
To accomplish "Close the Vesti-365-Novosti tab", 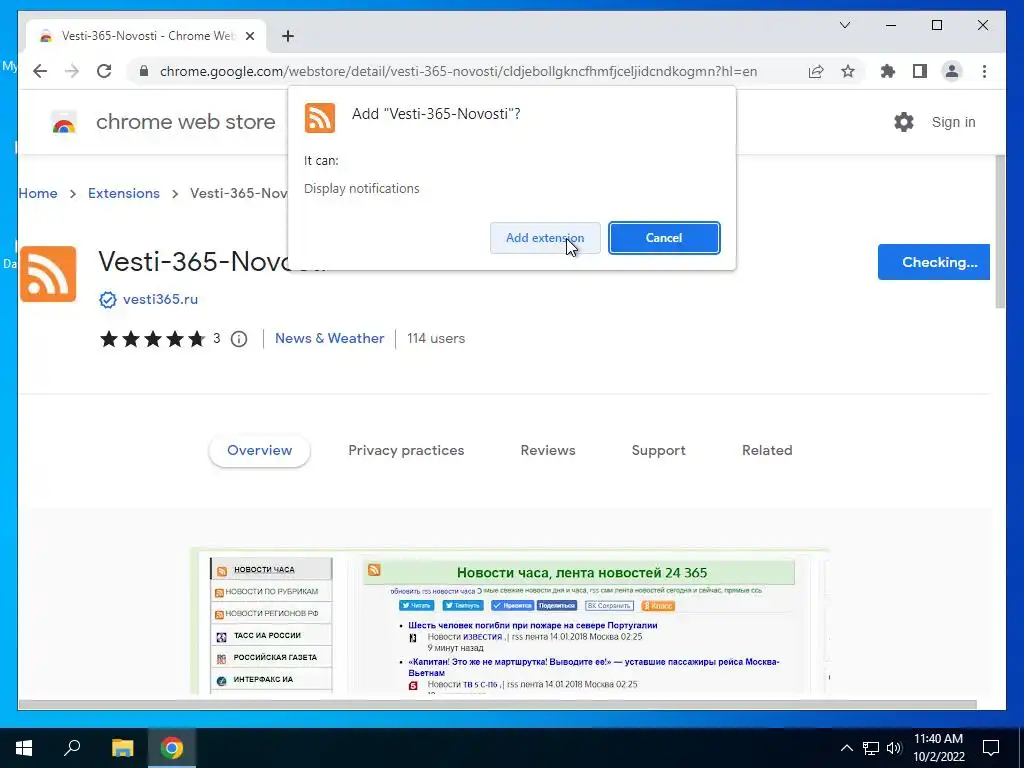I will click(x=249, y=36).
